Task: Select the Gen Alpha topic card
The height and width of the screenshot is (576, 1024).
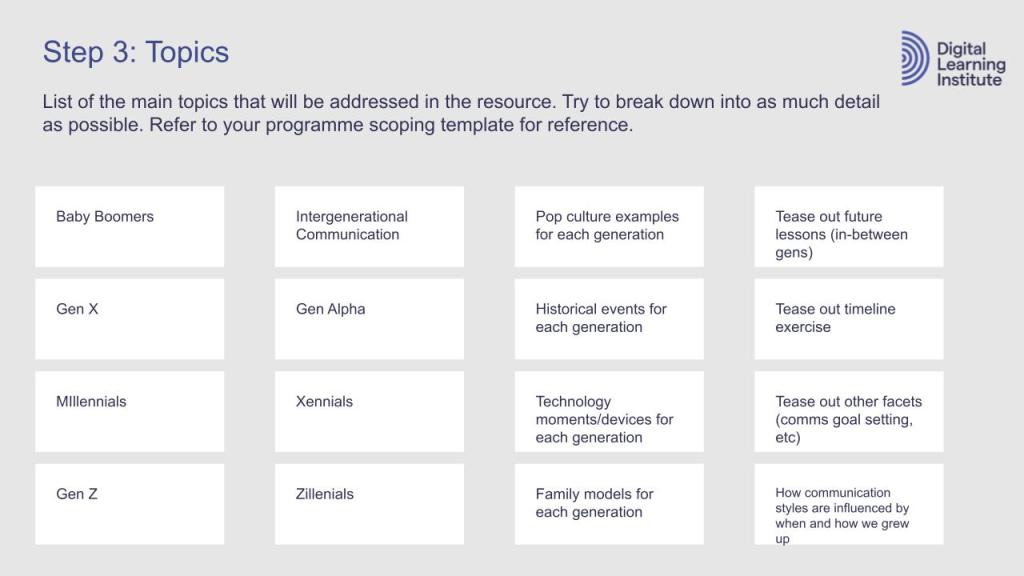Action: [x=369, y=319]
